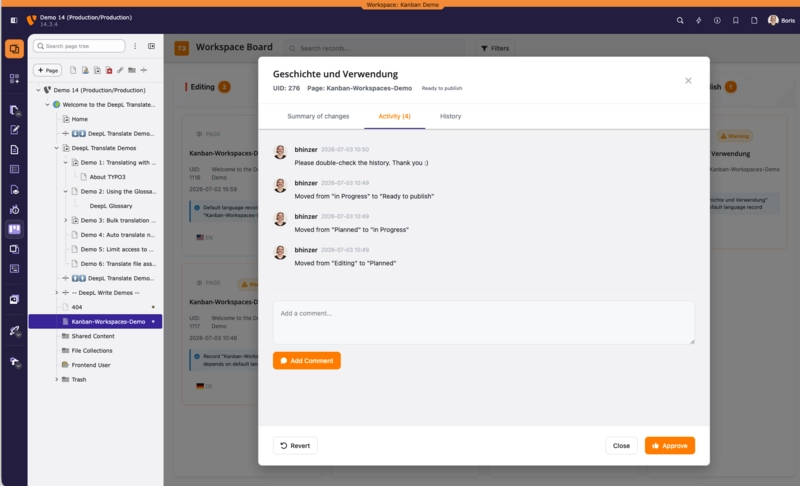This screenshot has height=486, width=800.
Task: Open the page tree three-dots options menu
Action: coord(135,46)
